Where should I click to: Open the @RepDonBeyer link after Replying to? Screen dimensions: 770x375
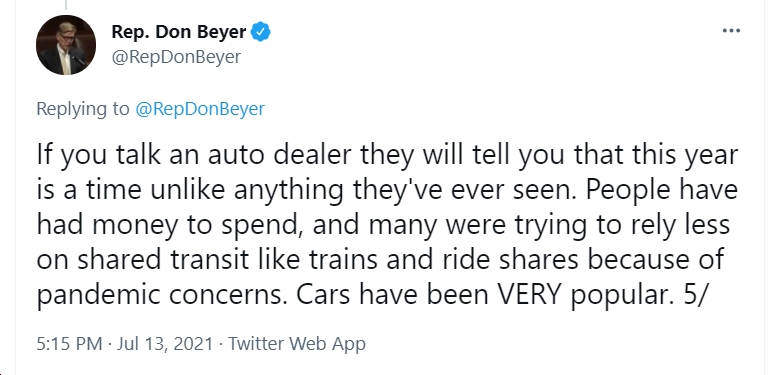click(x=200, y=108)
